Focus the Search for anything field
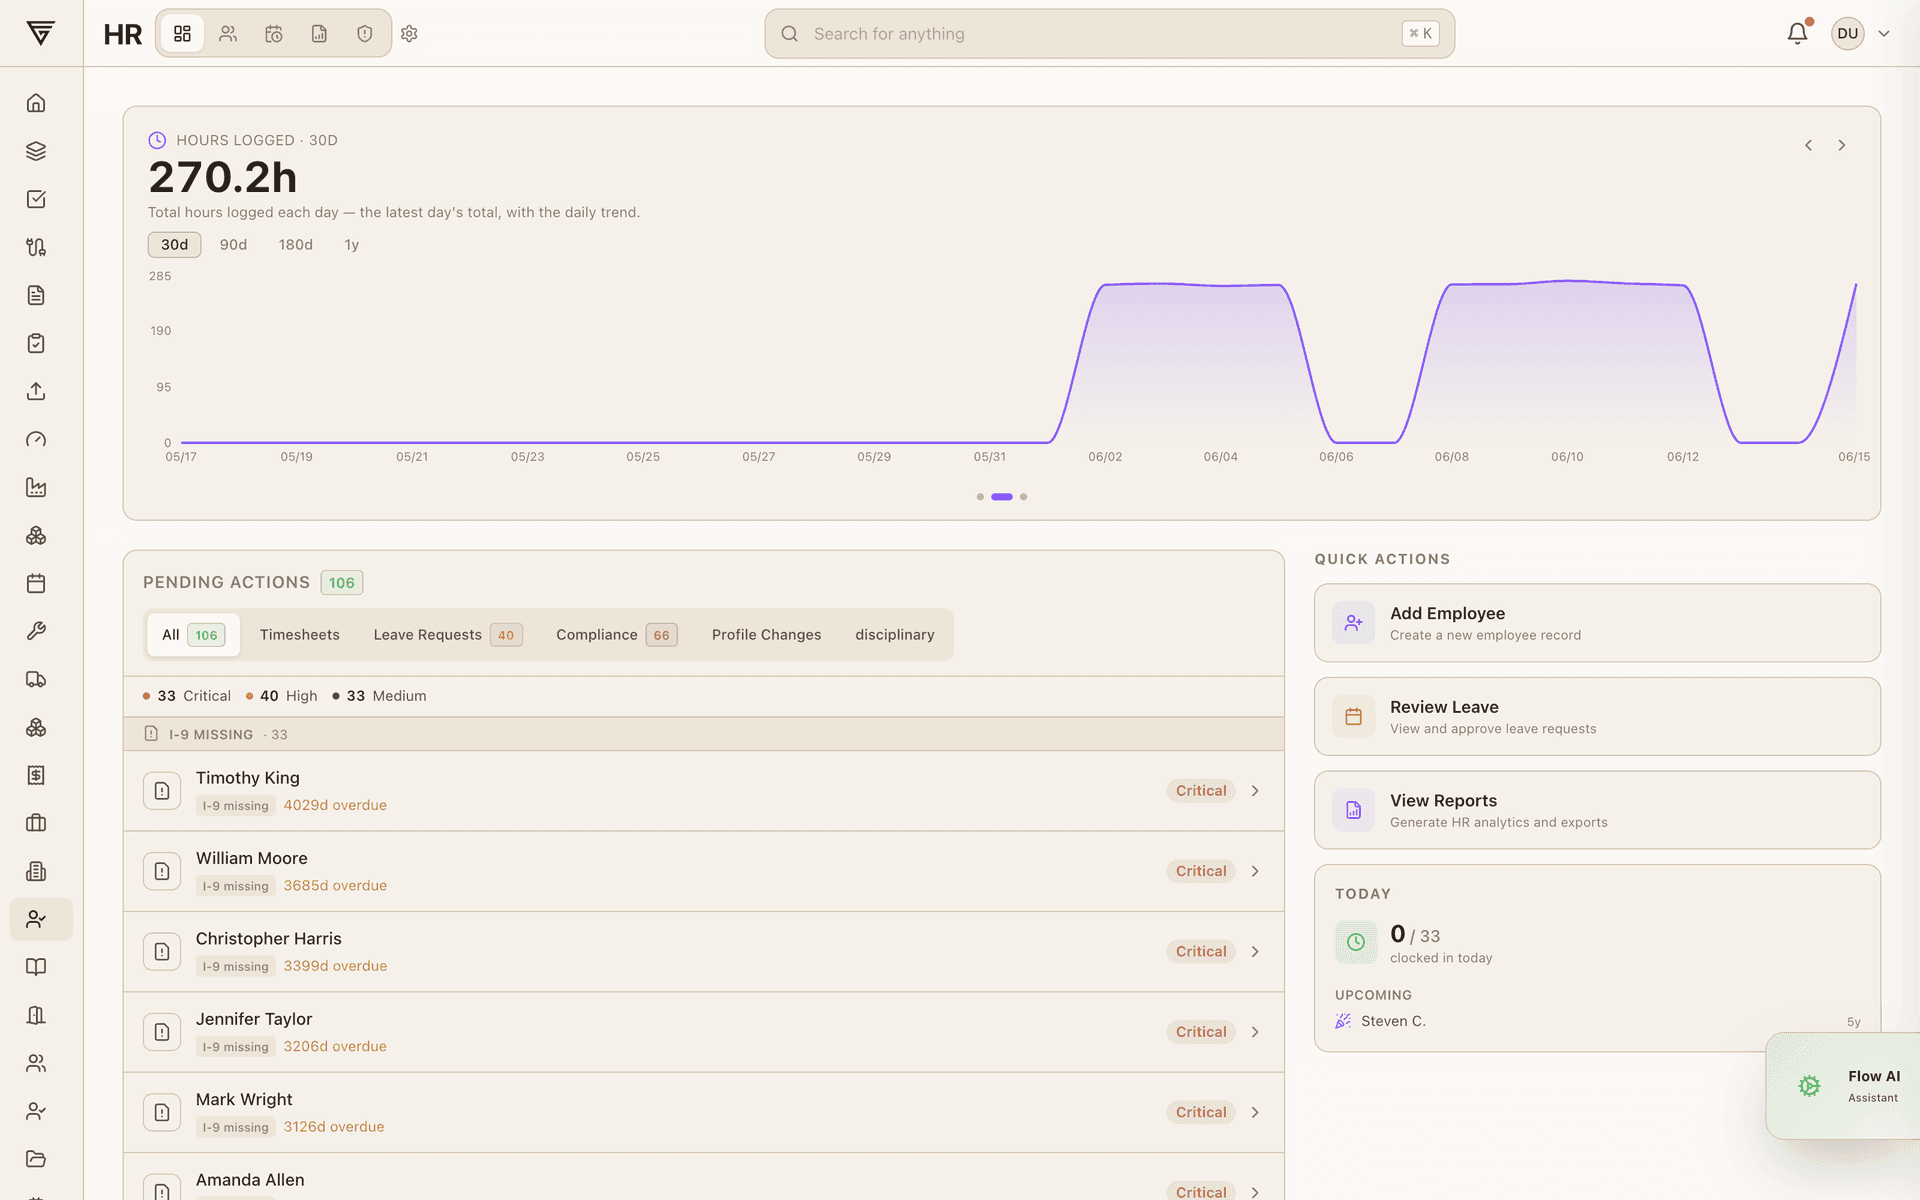The width and height of the screenshot is (1920, 1200). (x=1109, y=34)
